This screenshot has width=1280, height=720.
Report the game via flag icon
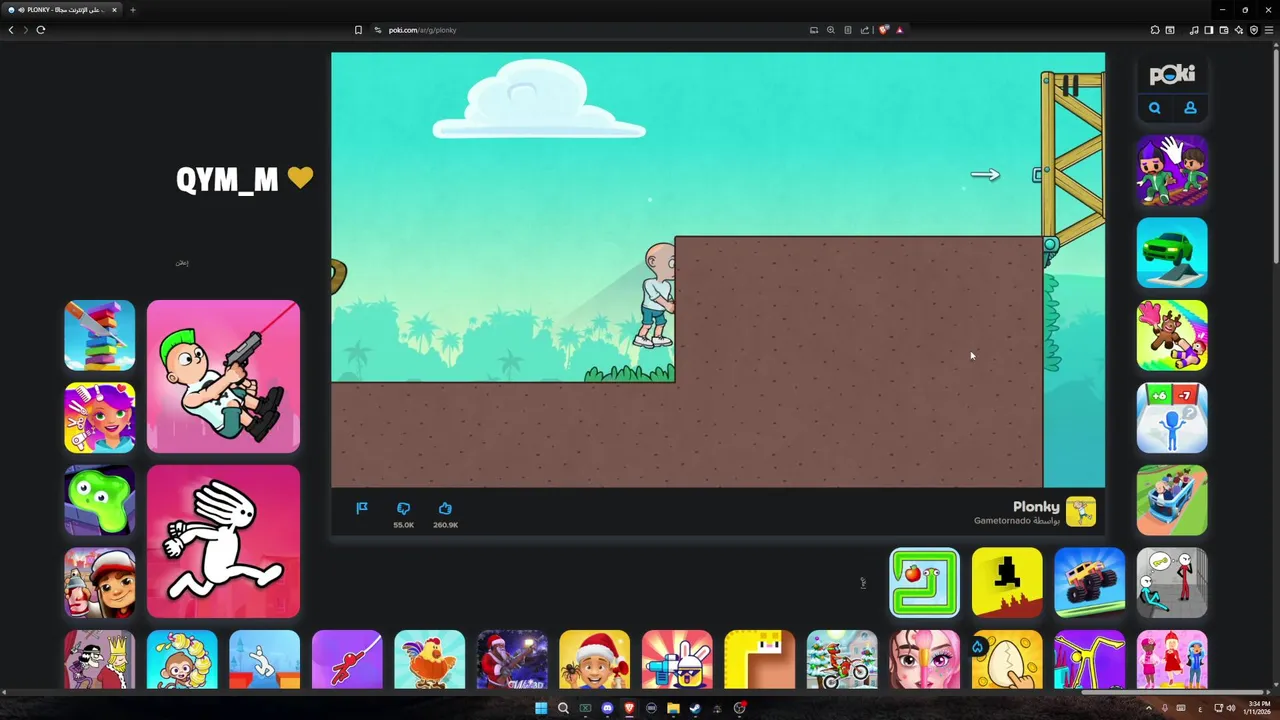[x=362, y=508]
